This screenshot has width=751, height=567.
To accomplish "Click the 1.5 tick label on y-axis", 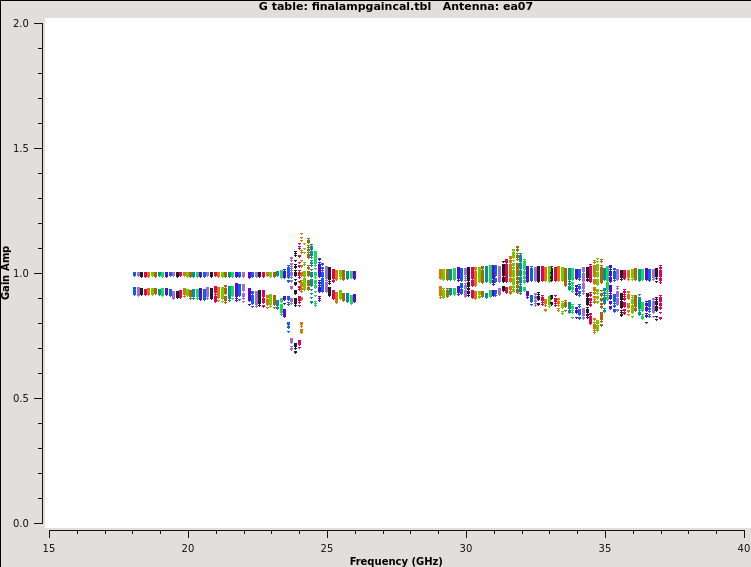I will pyautogui.click(x=20, y=148).
